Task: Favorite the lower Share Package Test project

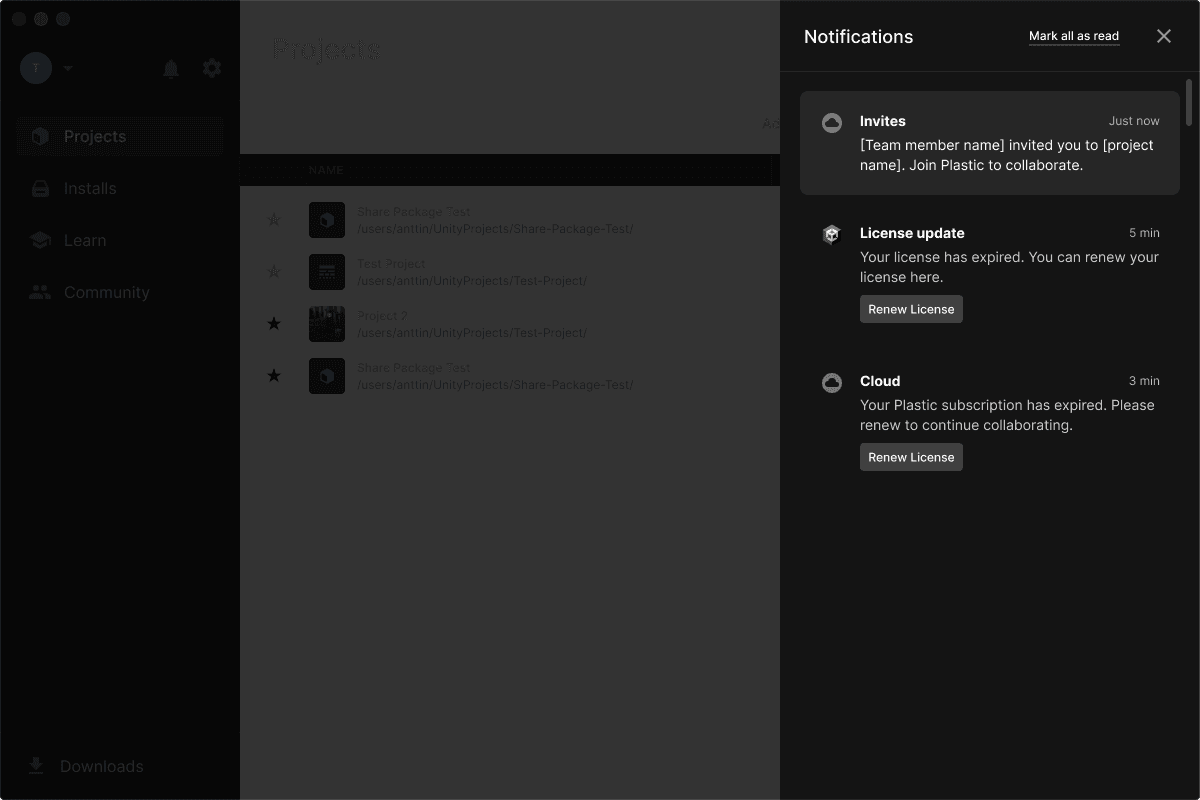Action: coord(273,375)
